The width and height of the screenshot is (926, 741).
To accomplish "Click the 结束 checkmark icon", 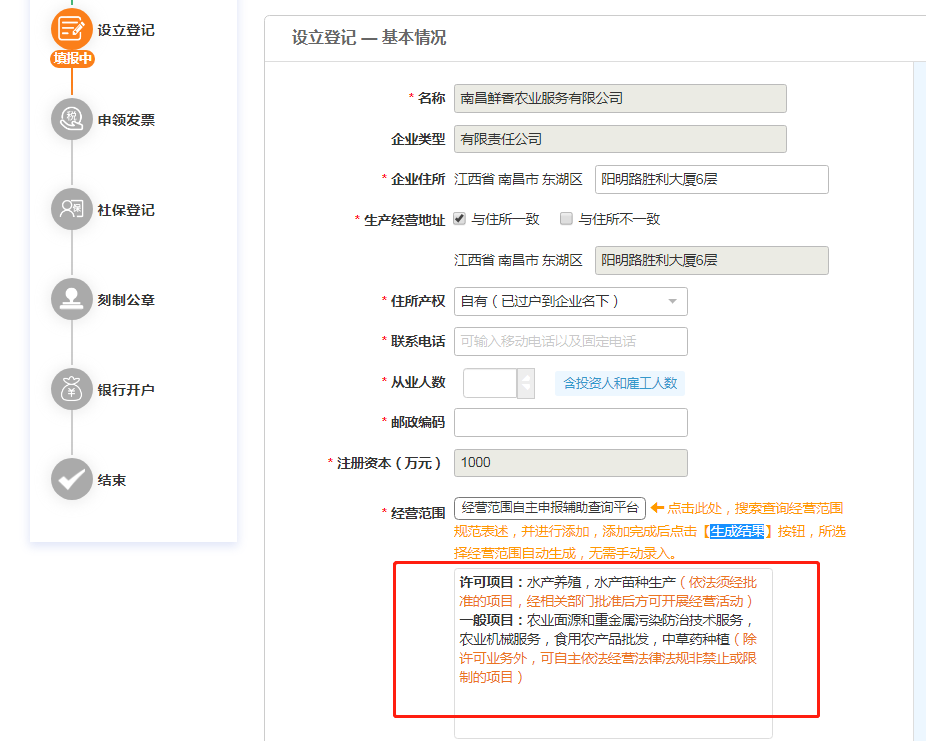I will 72,480.
